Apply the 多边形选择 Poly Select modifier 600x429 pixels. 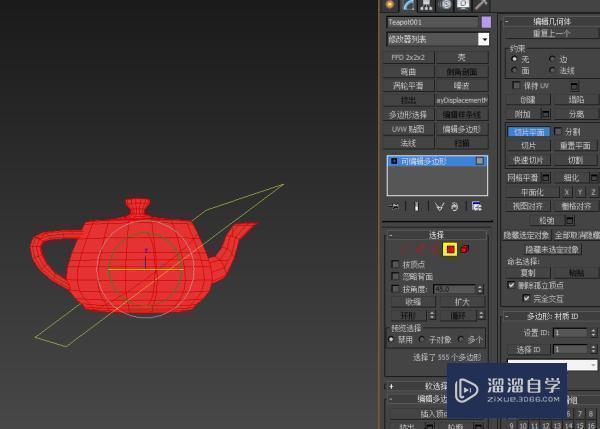[x=408, y=114]
